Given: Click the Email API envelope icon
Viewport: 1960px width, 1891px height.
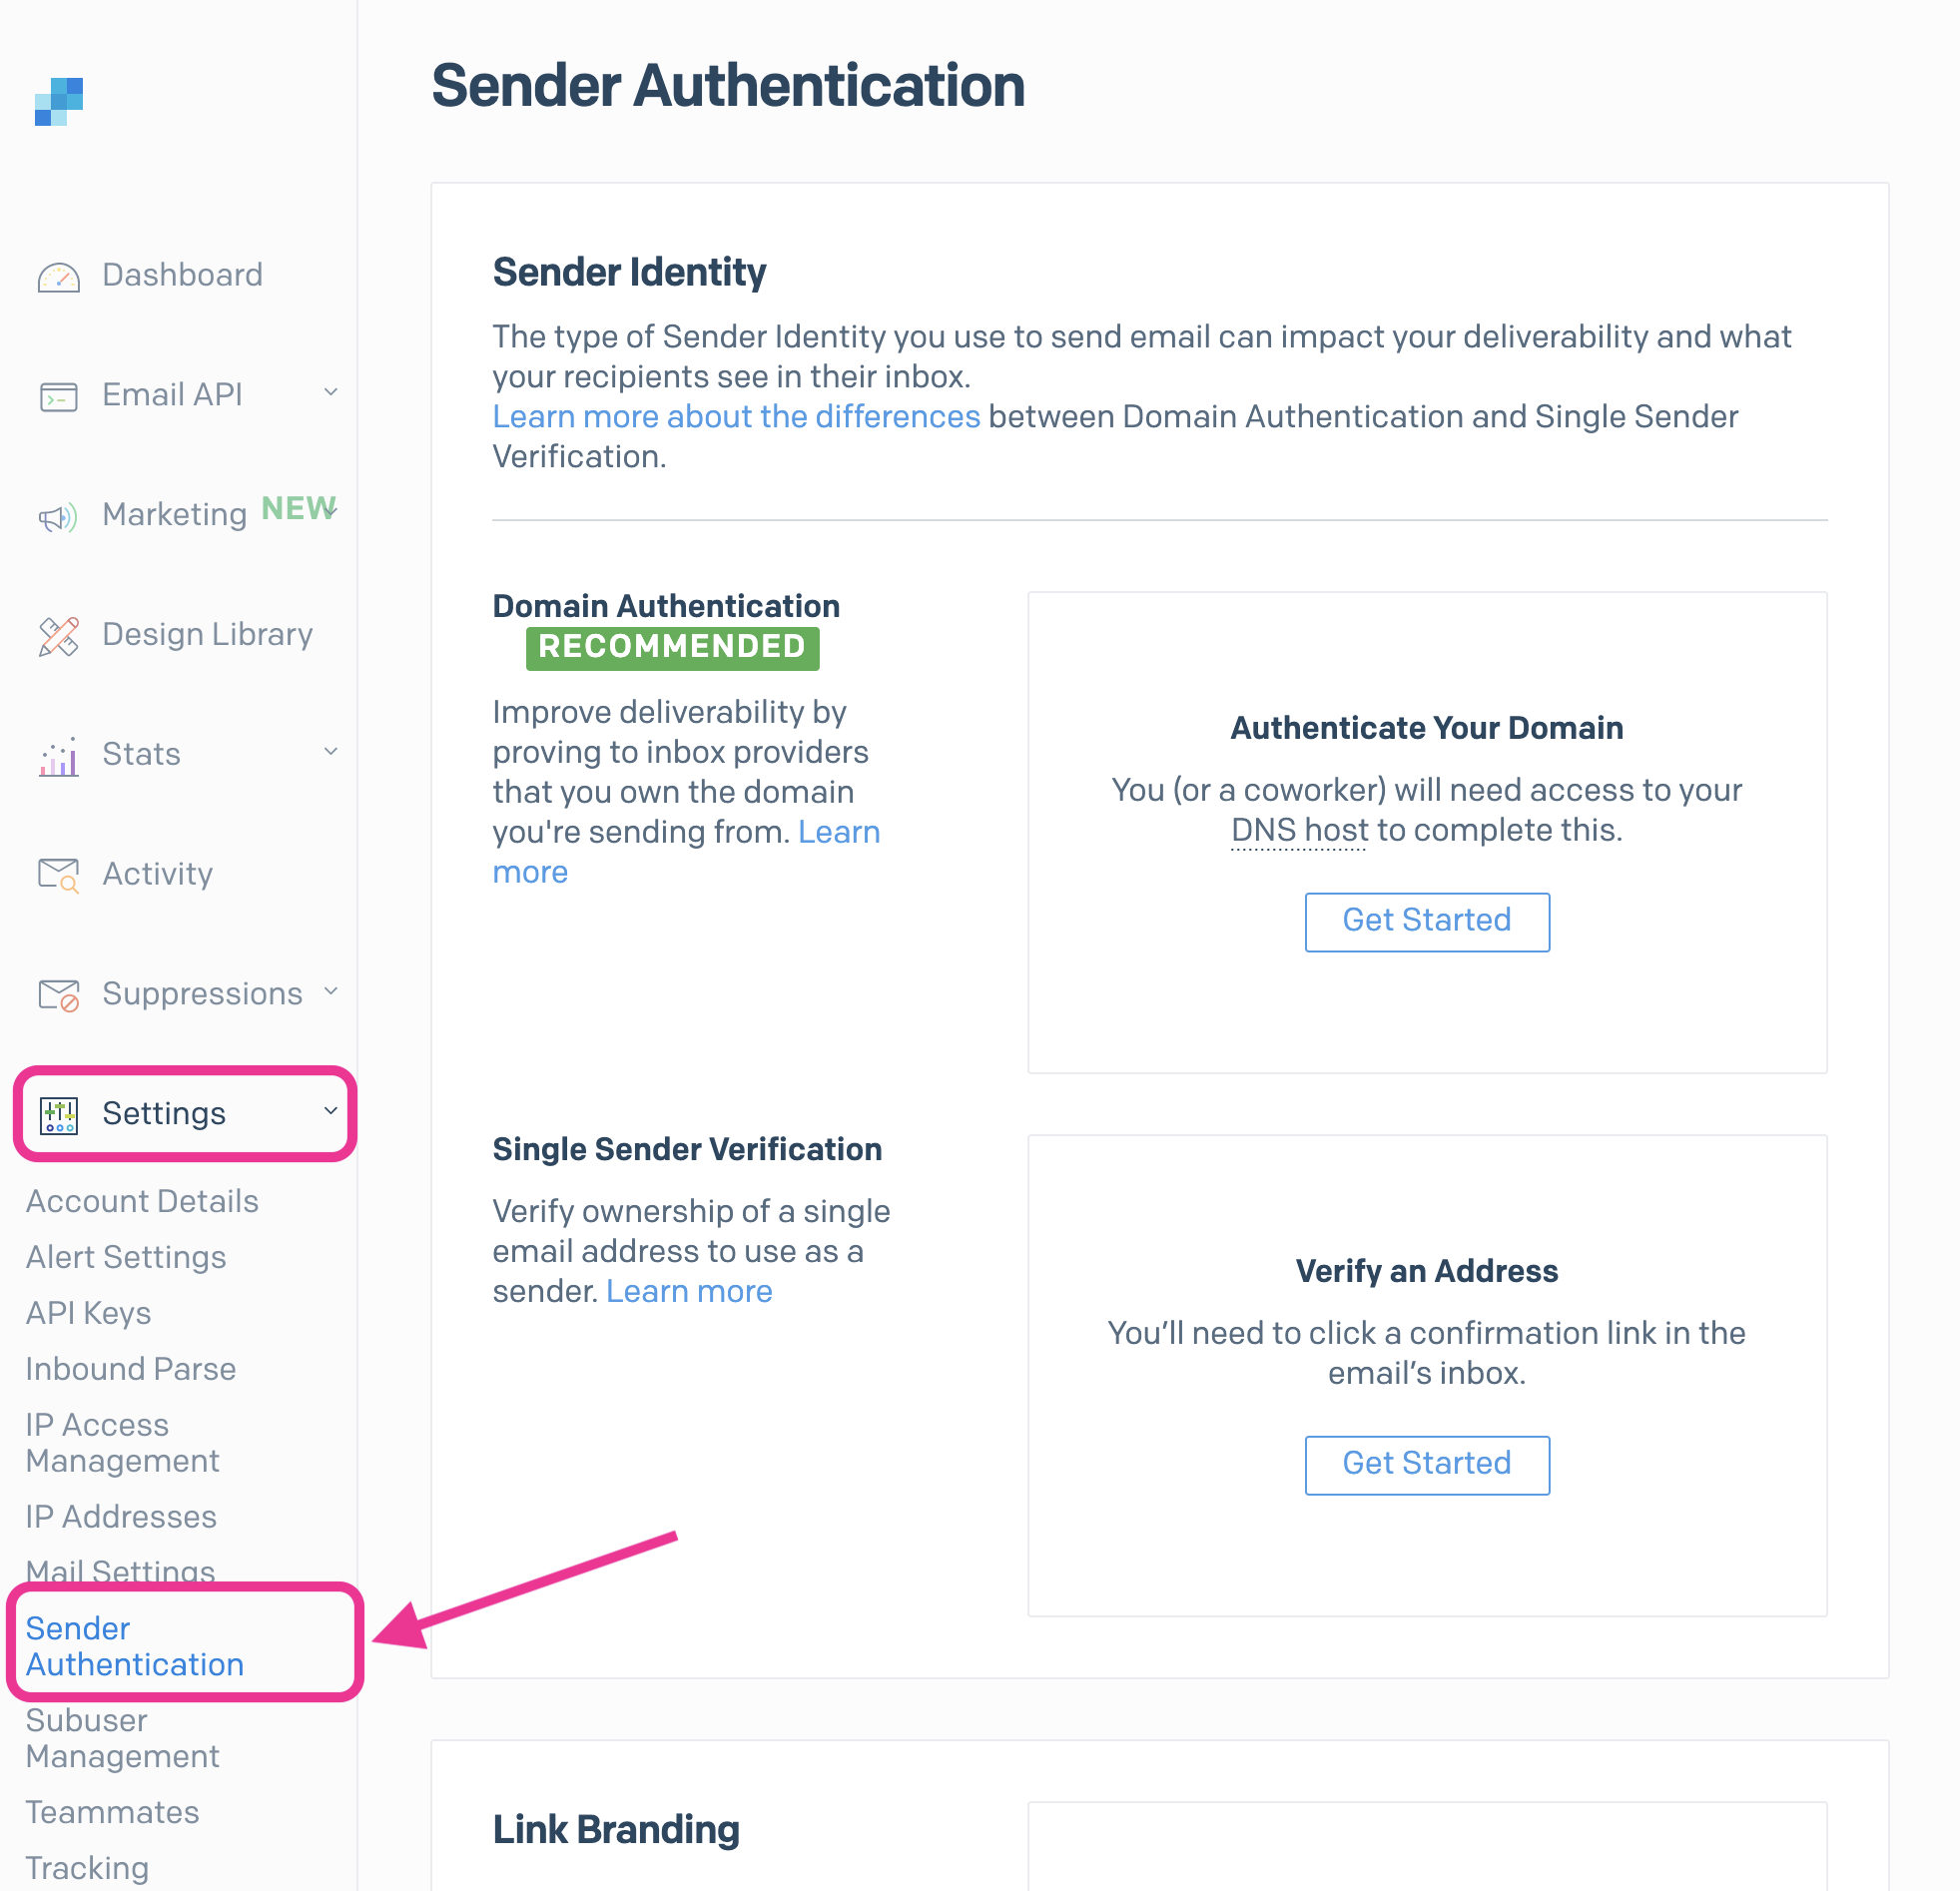Looking at the screenshot, I should 59,396.
